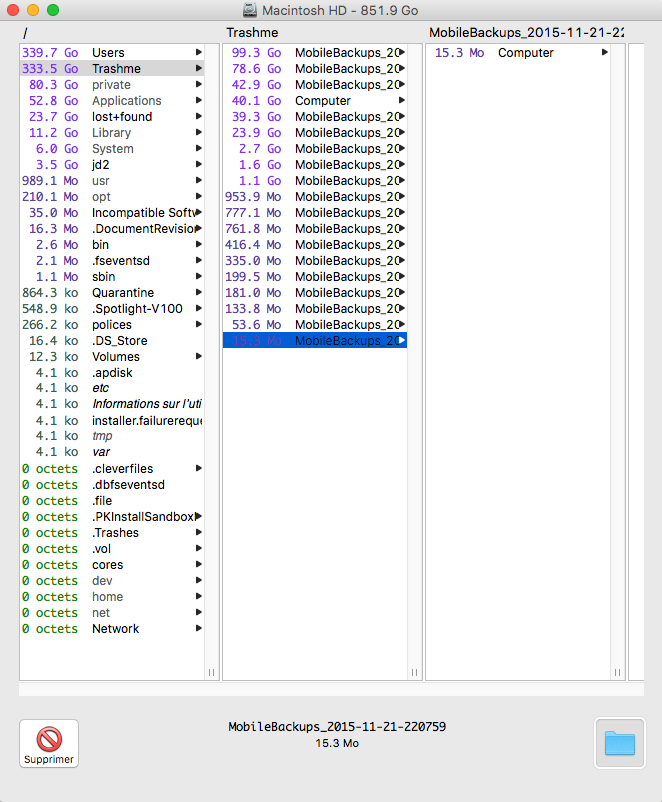Select the 53.6 Mo MobileBackups row
The width and height of the screenshot is (662, 802).
[315, 325]
